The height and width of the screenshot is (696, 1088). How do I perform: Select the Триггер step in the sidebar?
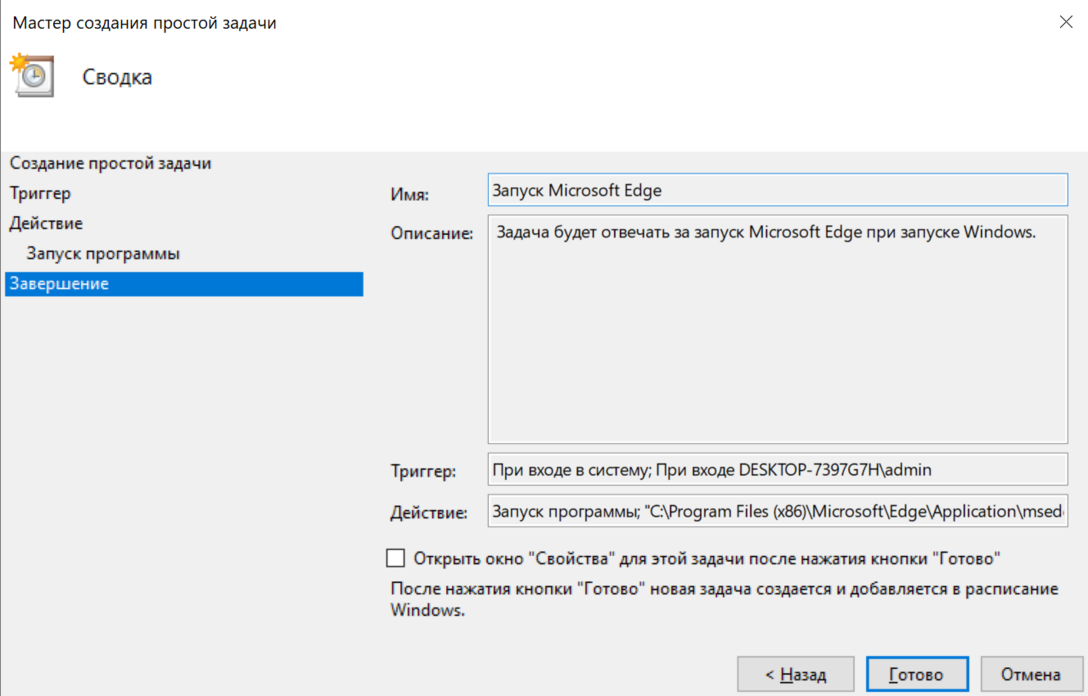click(x=40, y=193)
